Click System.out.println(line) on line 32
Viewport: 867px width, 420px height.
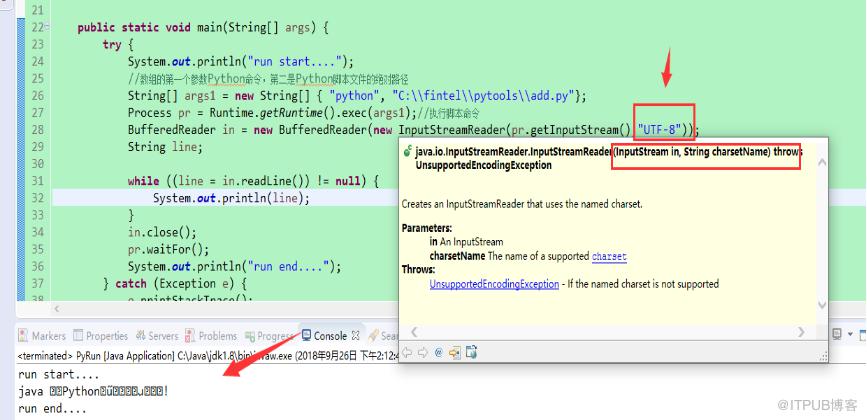click(x=231, y=198)
